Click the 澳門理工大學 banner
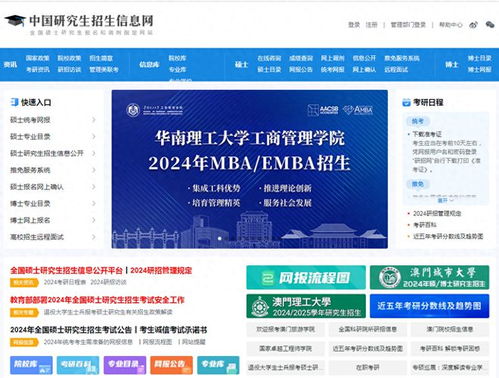Viewport: 499px width, 378px height. (306, 306)
